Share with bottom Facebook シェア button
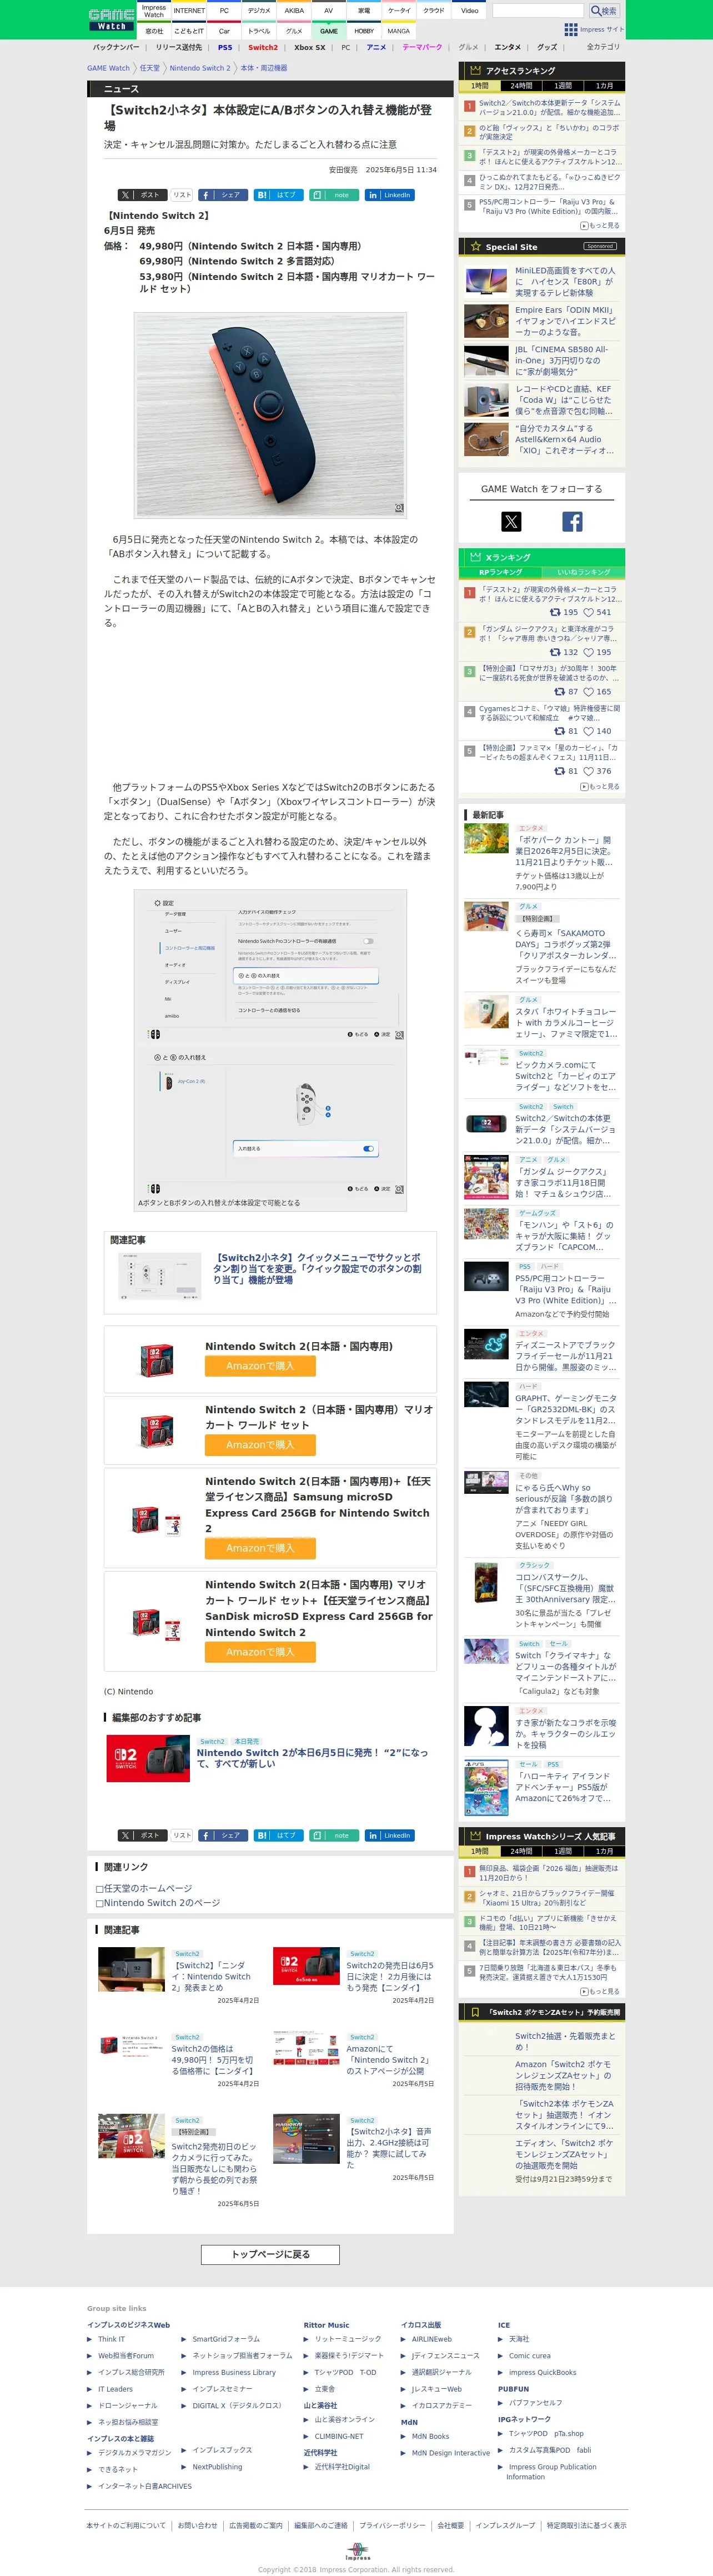This screenshot has height=2576, width=713. pos(223,1835)
